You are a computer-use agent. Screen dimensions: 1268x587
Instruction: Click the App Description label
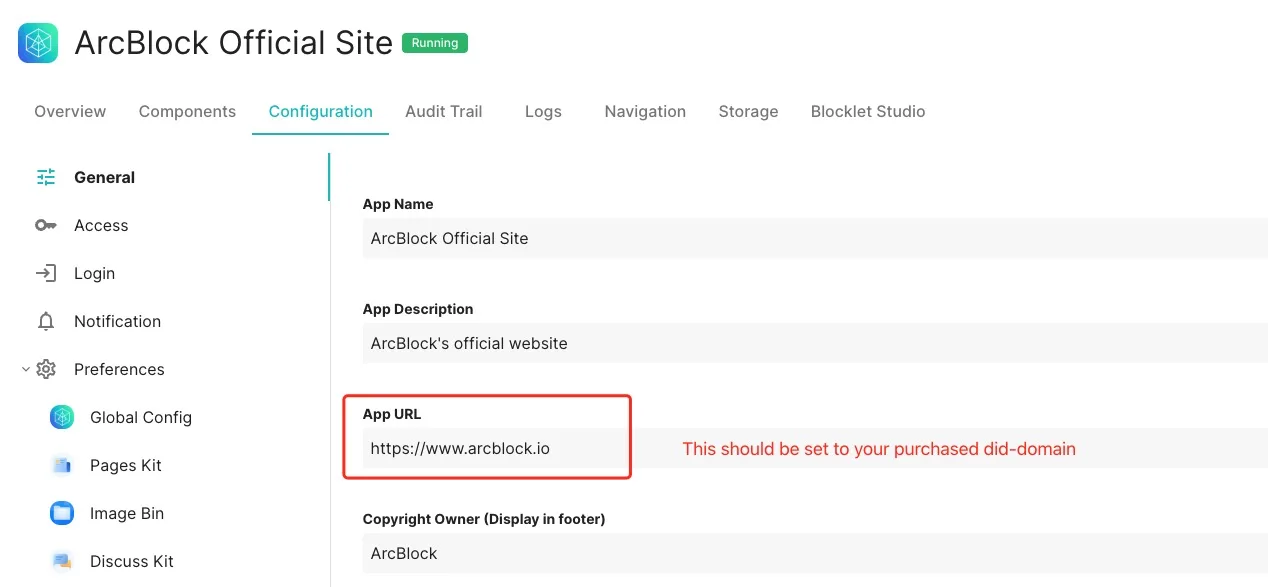[x=418, y=309]
